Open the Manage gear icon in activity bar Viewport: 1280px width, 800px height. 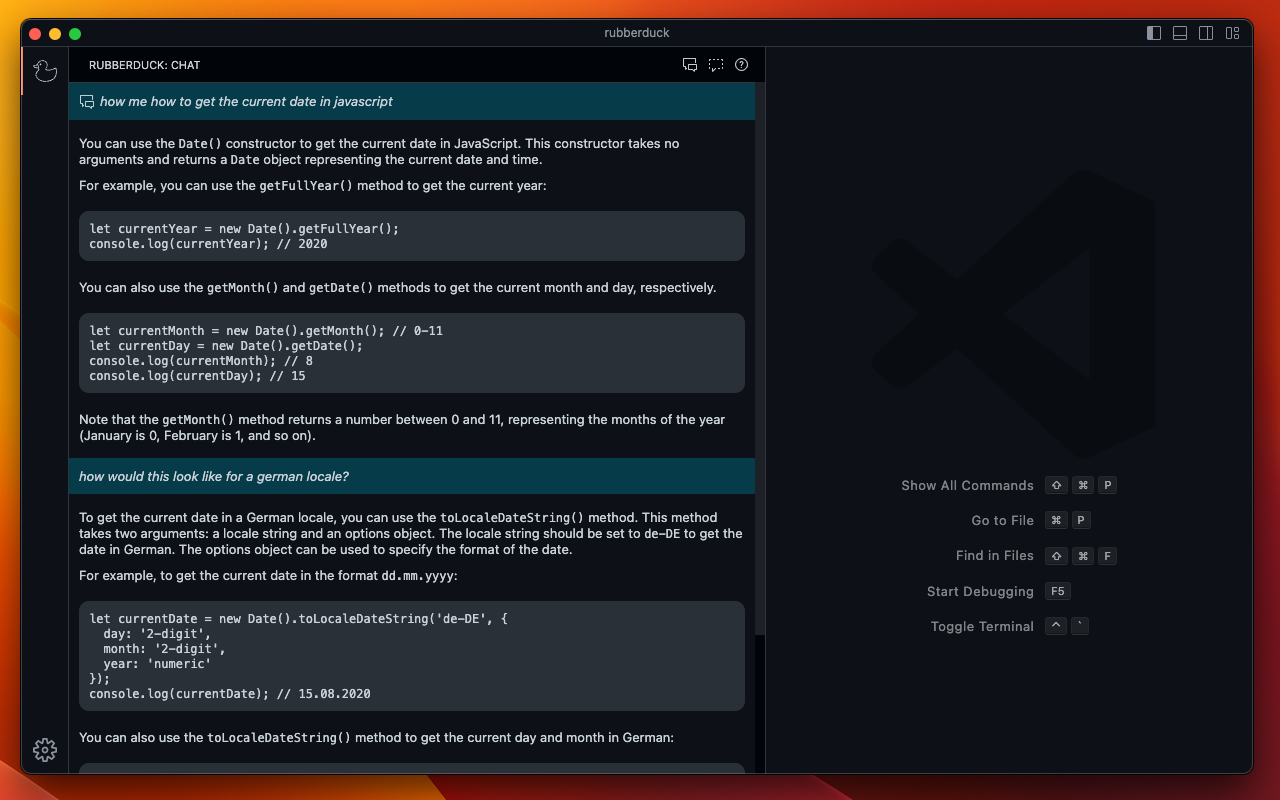[45, 750]
